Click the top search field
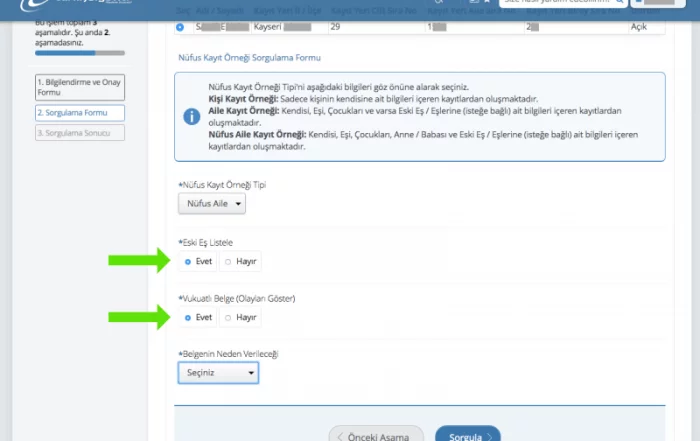700x441 pixels. pos(563,2)
